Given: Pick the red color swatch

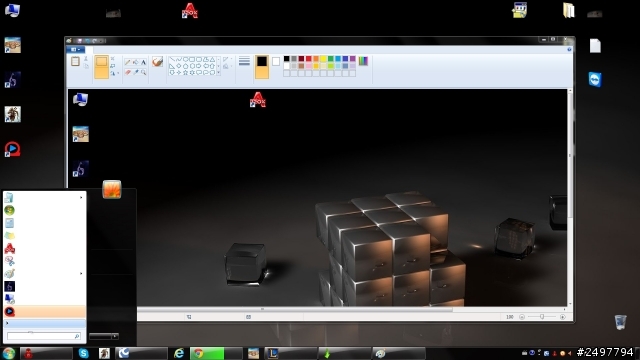Looking at the screenshot, I should (x=309, y=59).
